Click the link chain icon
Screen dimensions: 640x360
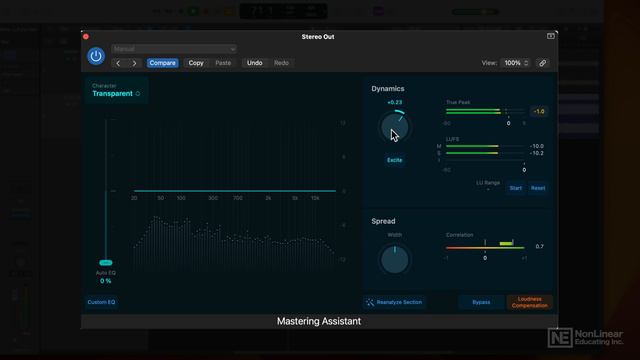pos(542,63)
